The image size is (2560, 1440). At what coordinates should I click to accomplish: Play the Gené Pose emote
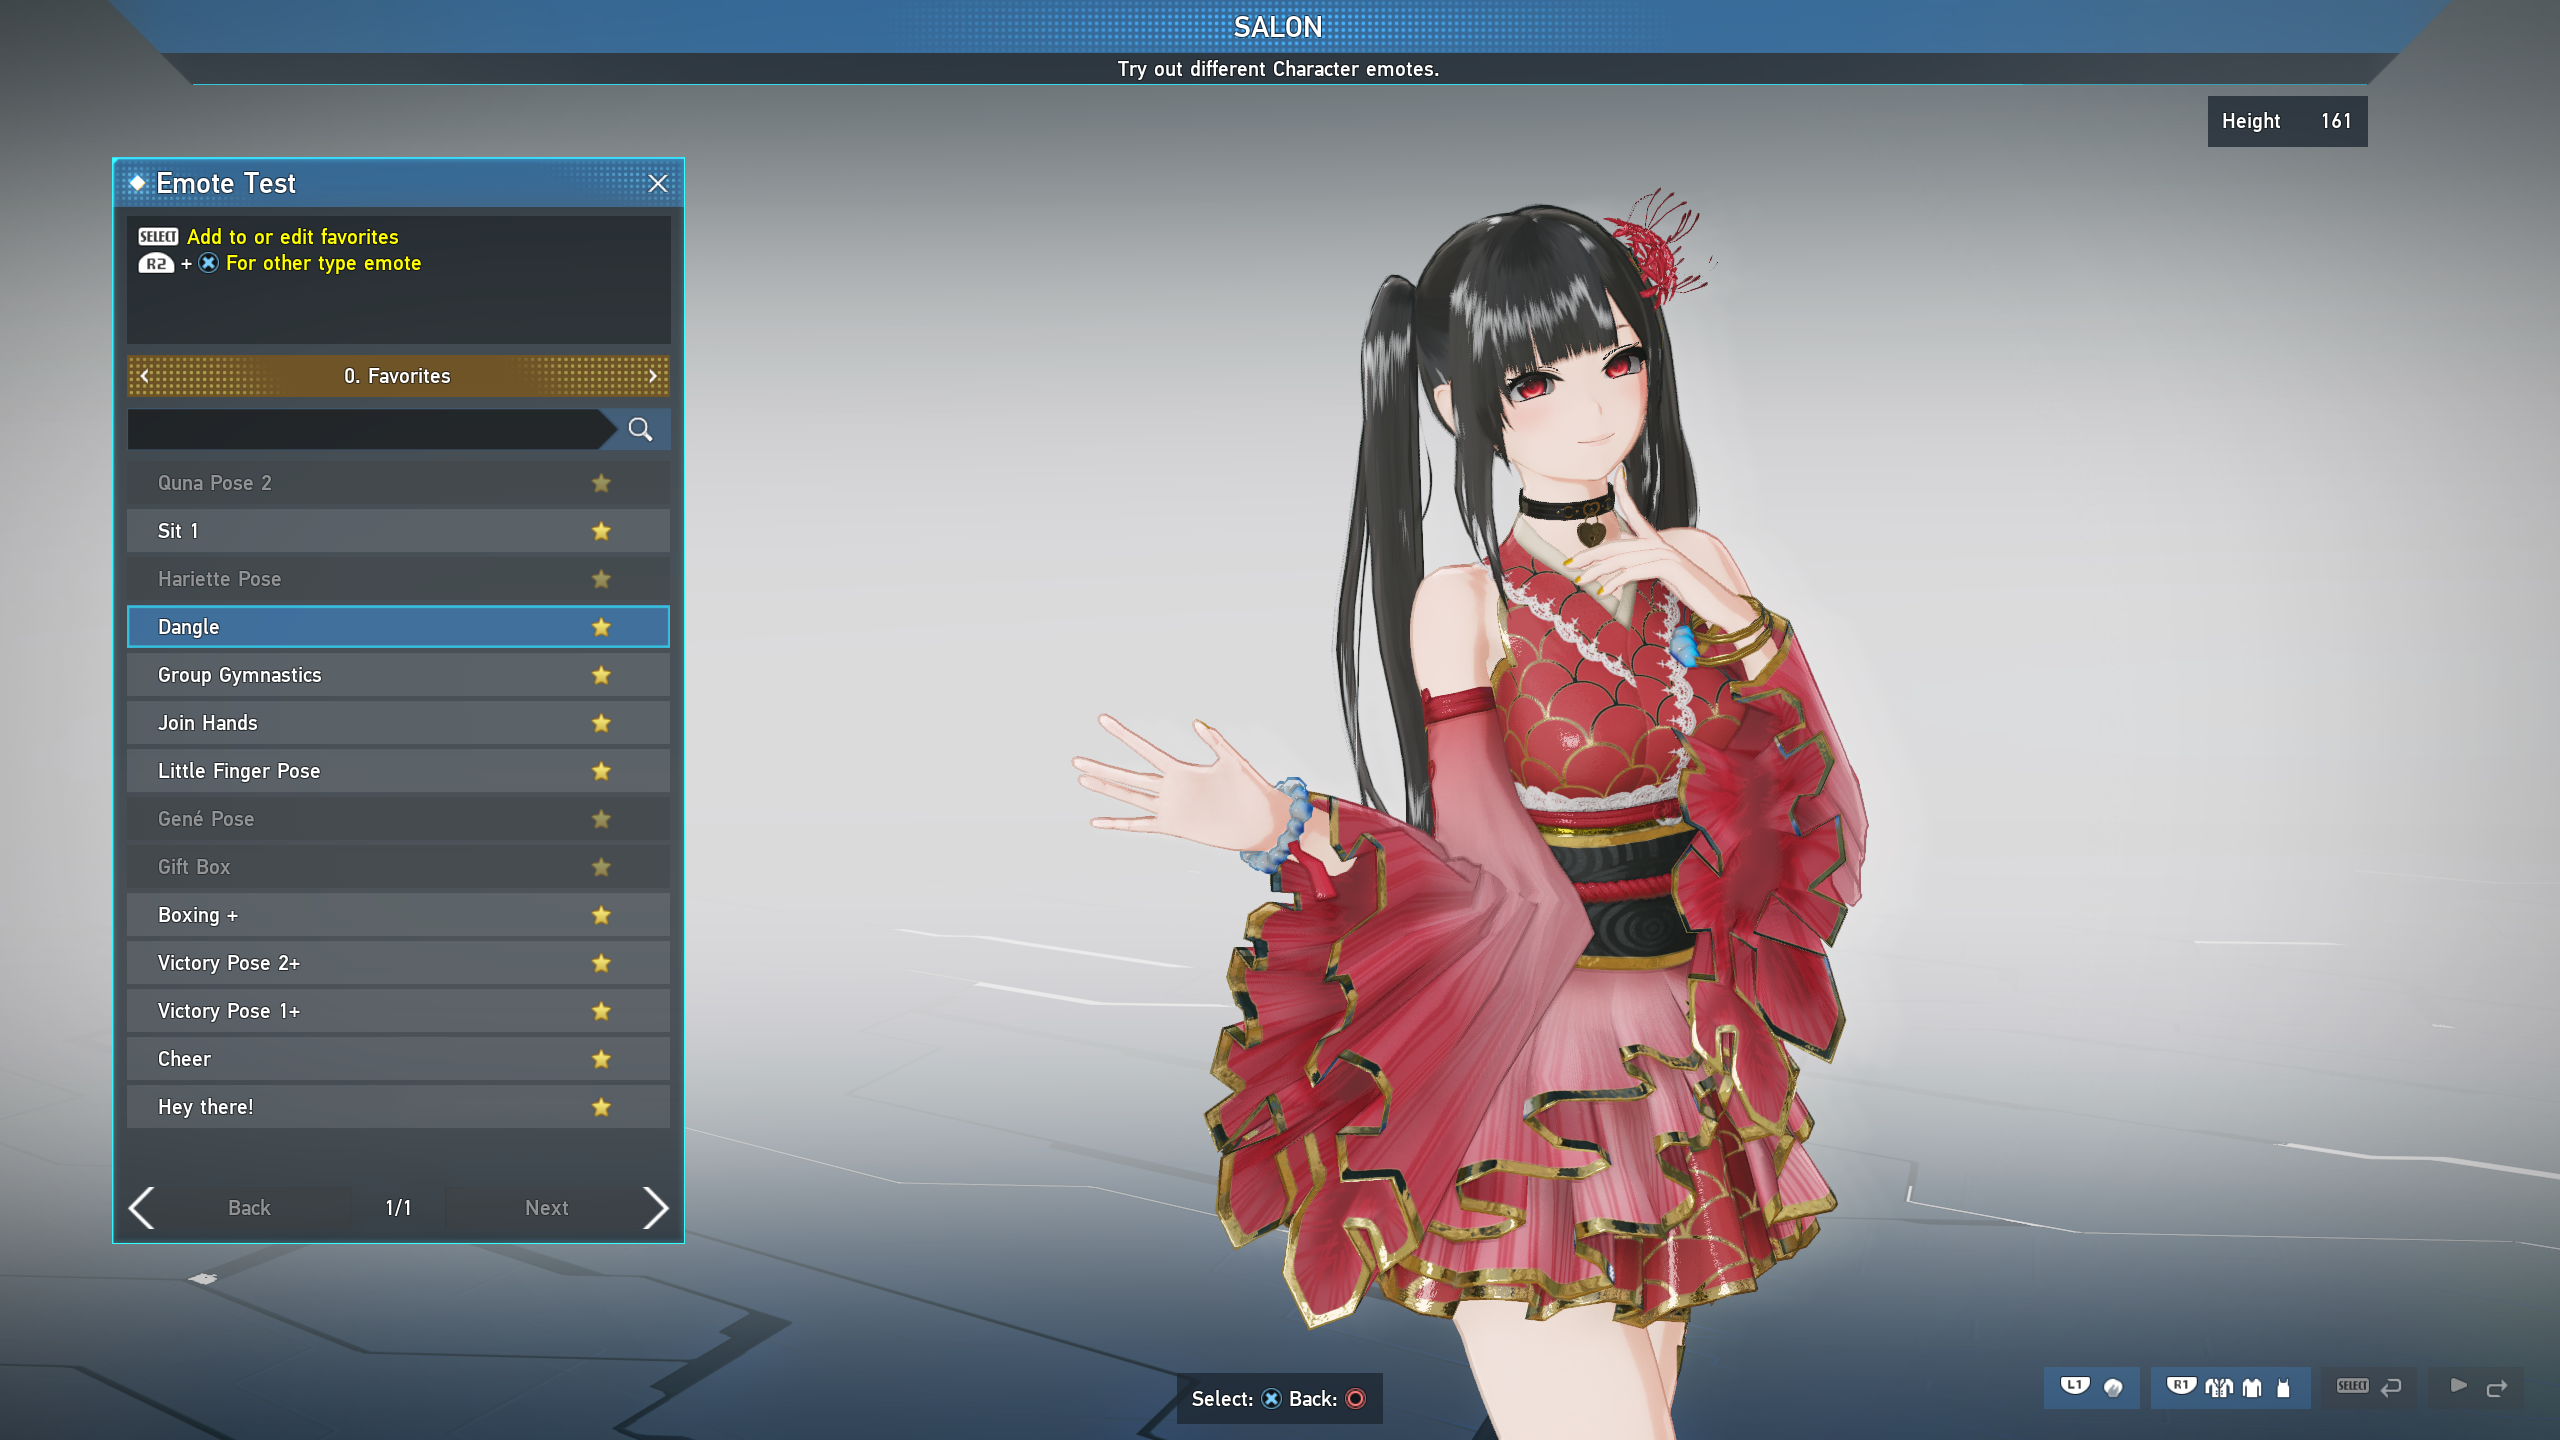point(398,819)
